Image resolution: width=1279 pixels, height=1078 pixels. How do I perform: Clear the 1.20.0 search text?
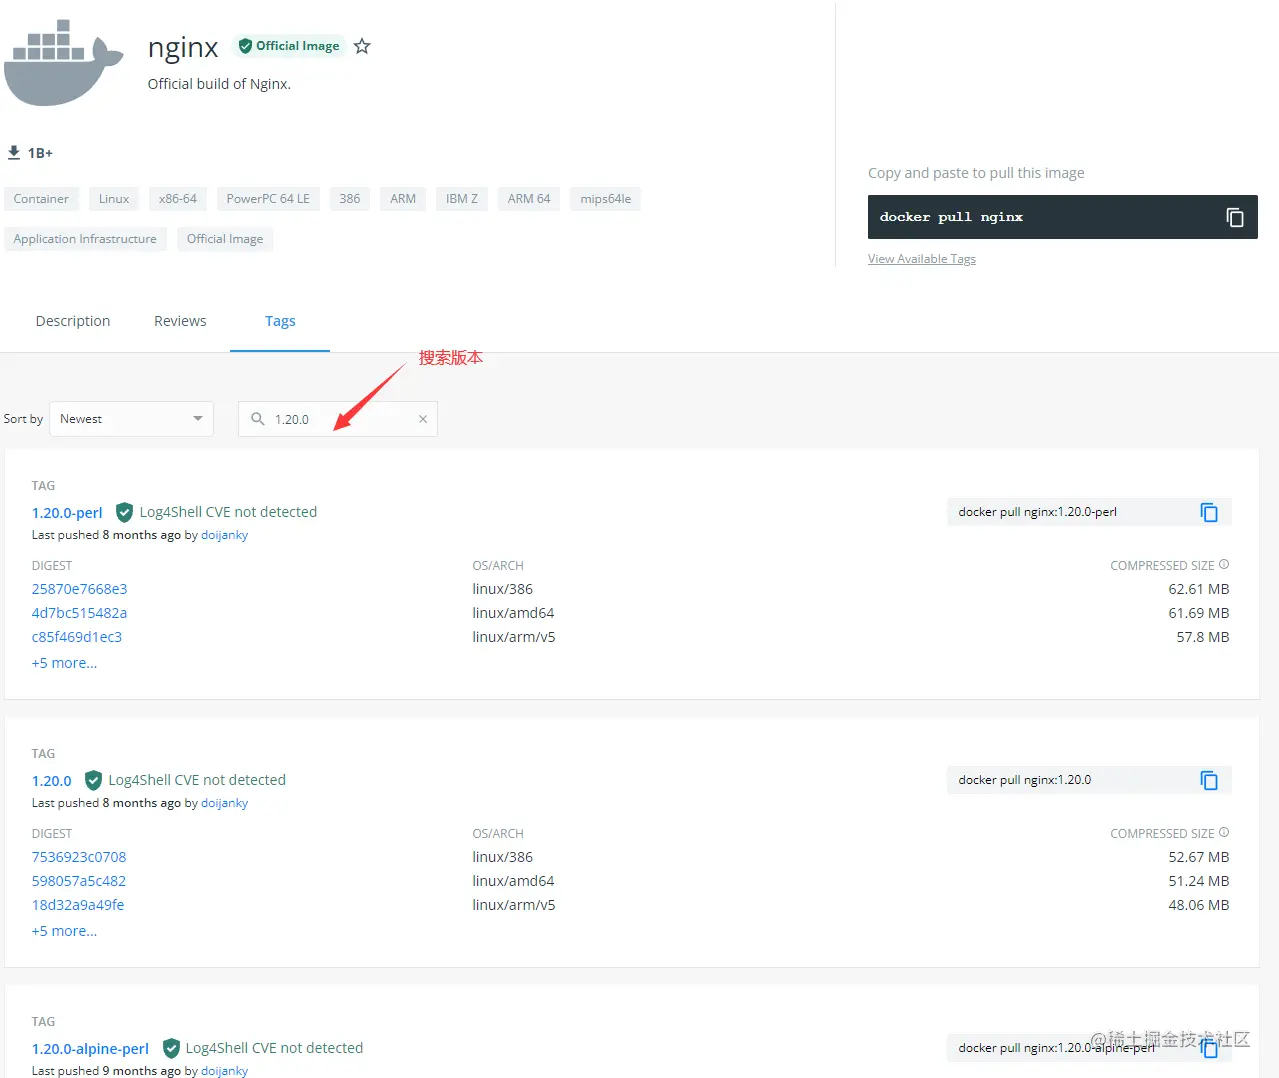click(423, 419)
